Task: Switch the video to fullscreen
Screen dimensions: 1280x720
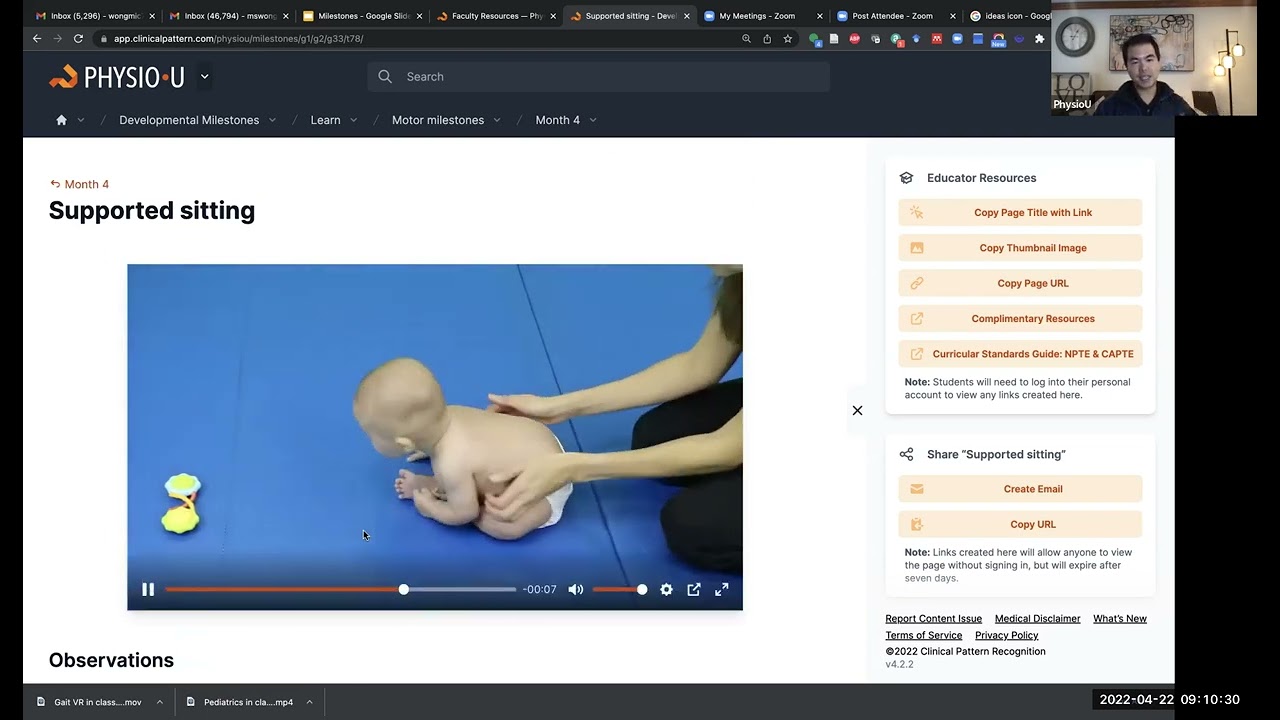Action: pos(721,590)
